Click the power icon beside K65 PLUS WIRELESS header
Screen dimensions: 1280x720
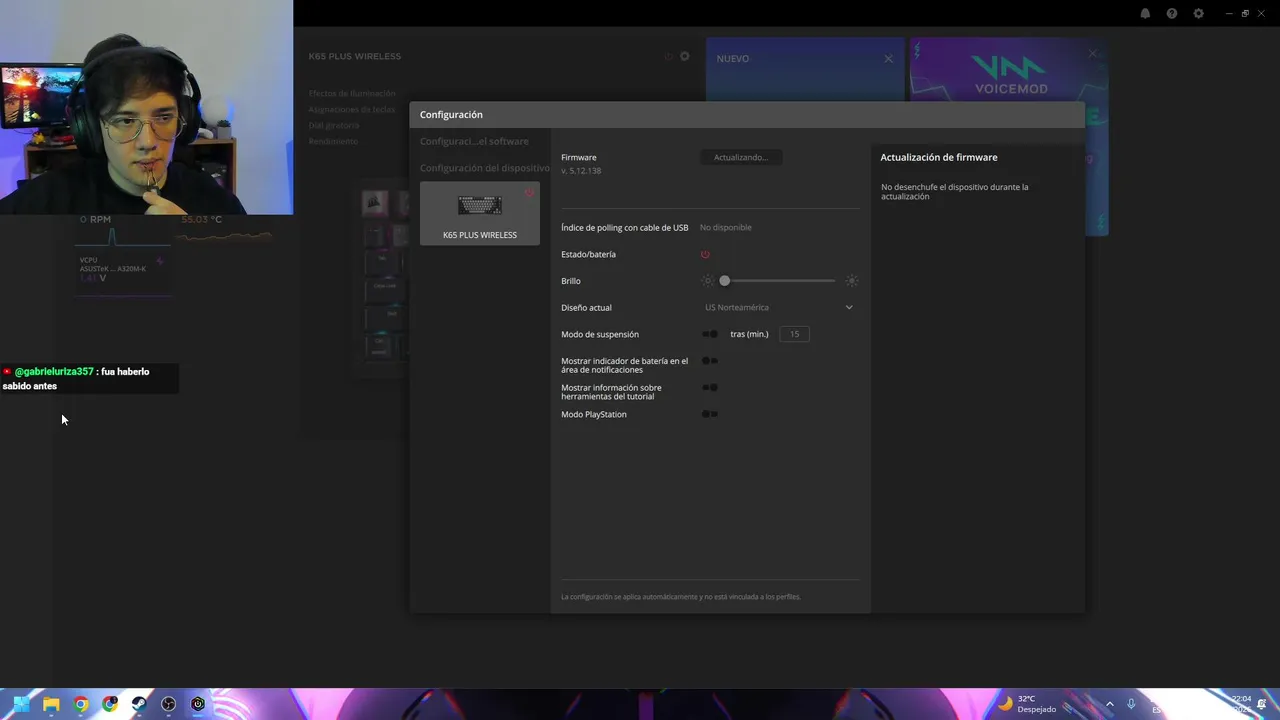(670, 56)
